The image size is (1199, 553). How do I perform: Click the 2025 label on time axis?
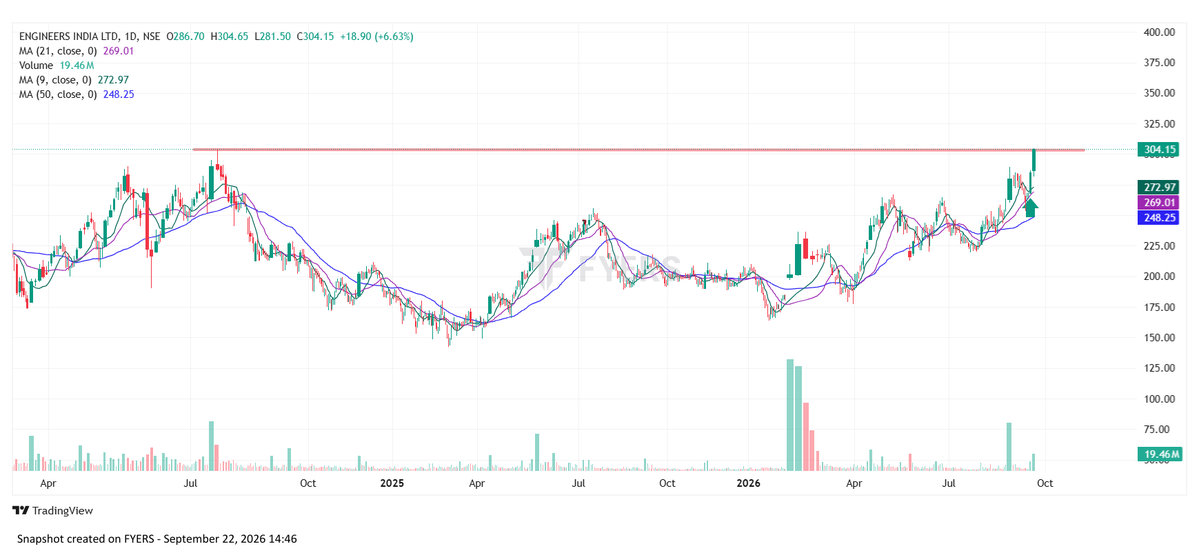tap(392, 483)
